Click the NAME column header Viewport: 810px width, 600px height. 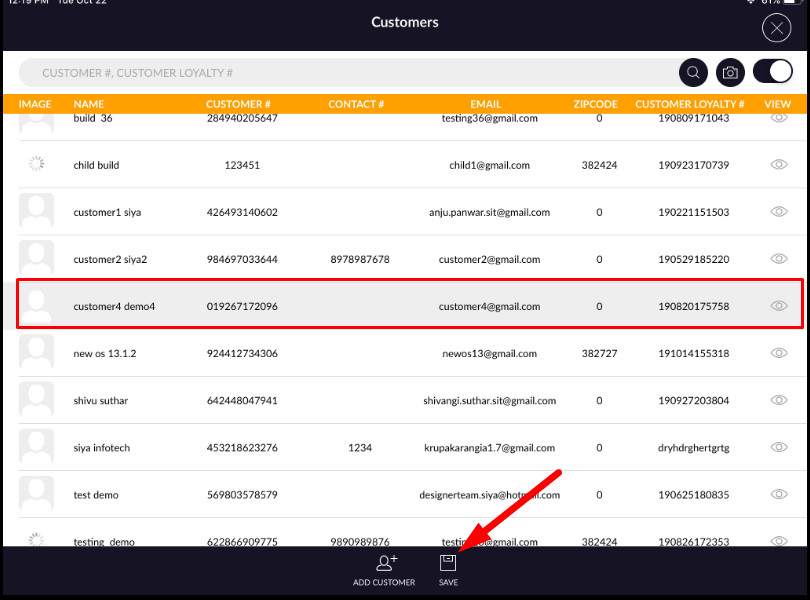tap(88, 103)
